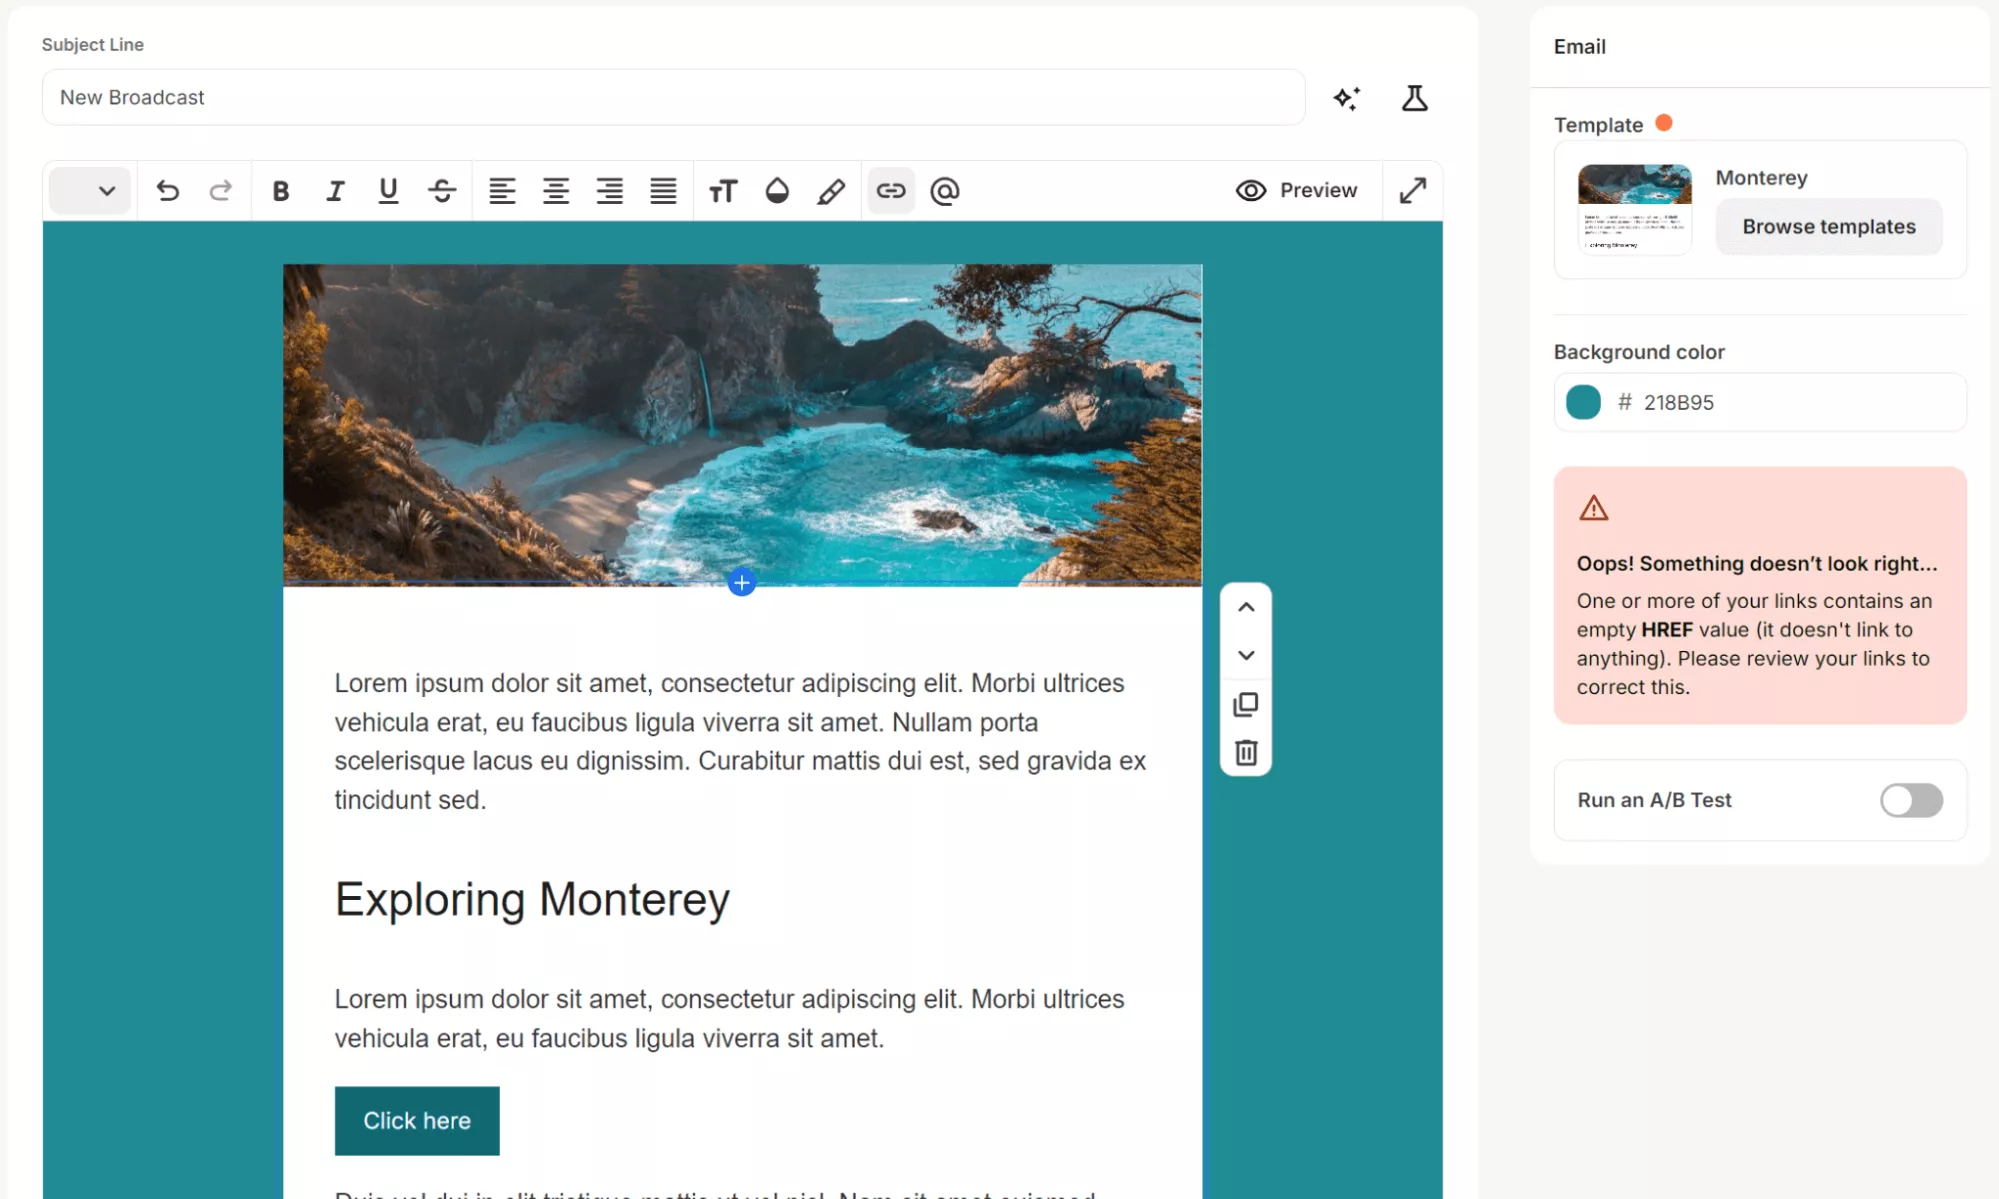Move block up with chevron
This screenshot has width=1999, height=1199.
[1246, 607]
